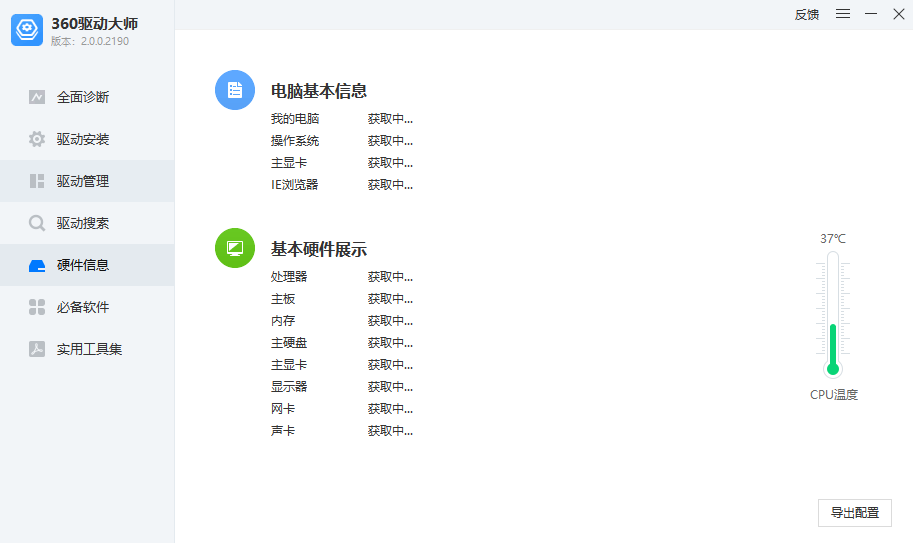Click the 版本: 2.0.0.2190 version text

pyautogui.click(x=90, y=41)
